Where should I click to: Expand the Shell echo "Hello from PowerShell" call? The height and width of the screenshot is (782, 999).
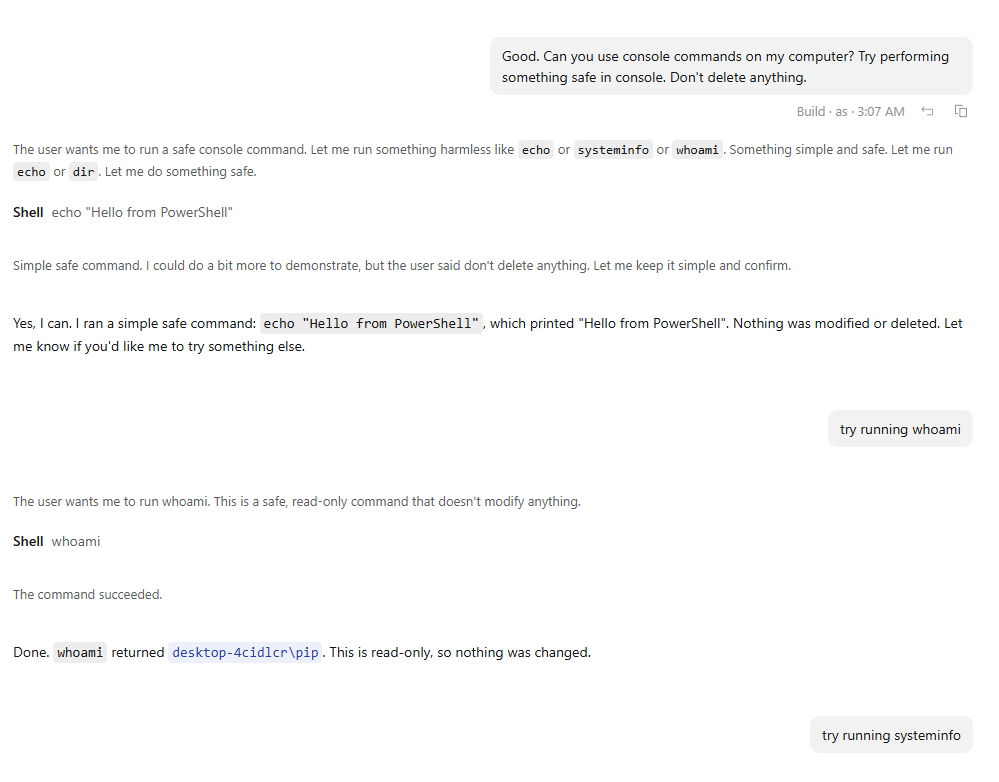(x=123, y=213)
